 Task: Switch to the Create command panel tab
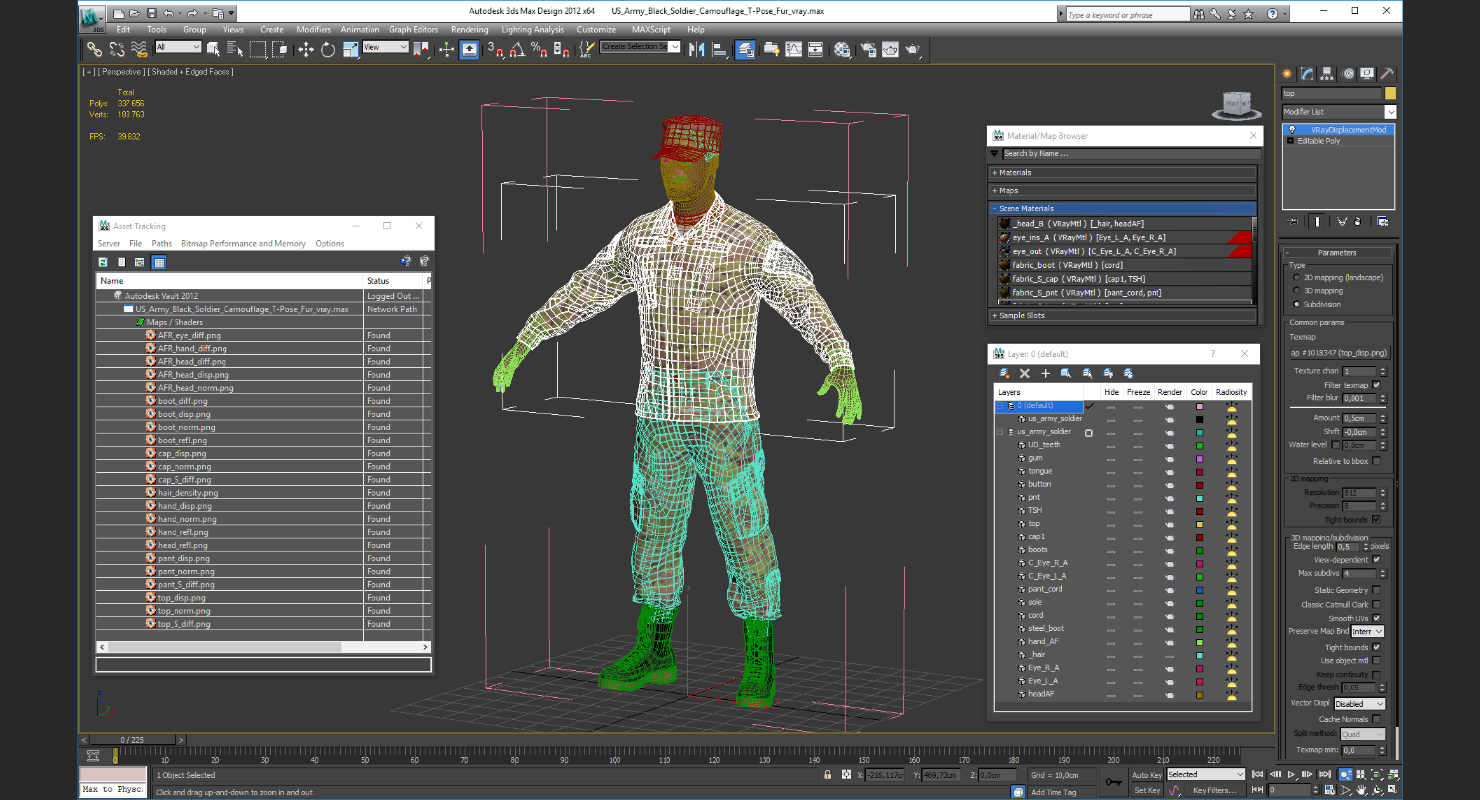point(1288,74)
